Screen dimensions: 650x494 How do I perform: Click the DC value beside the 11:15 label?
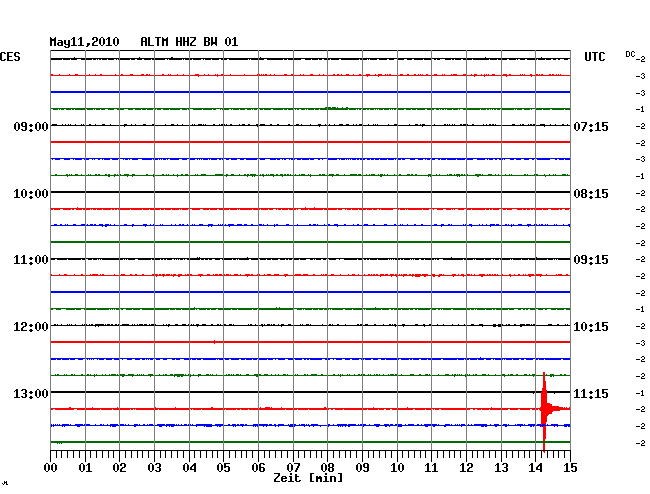pos(640,393)
